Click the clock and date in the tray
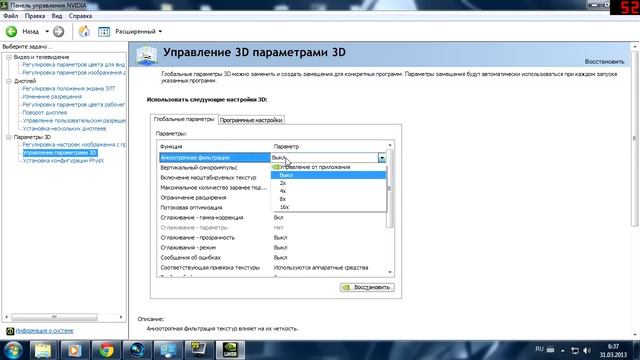 (613, 351)
